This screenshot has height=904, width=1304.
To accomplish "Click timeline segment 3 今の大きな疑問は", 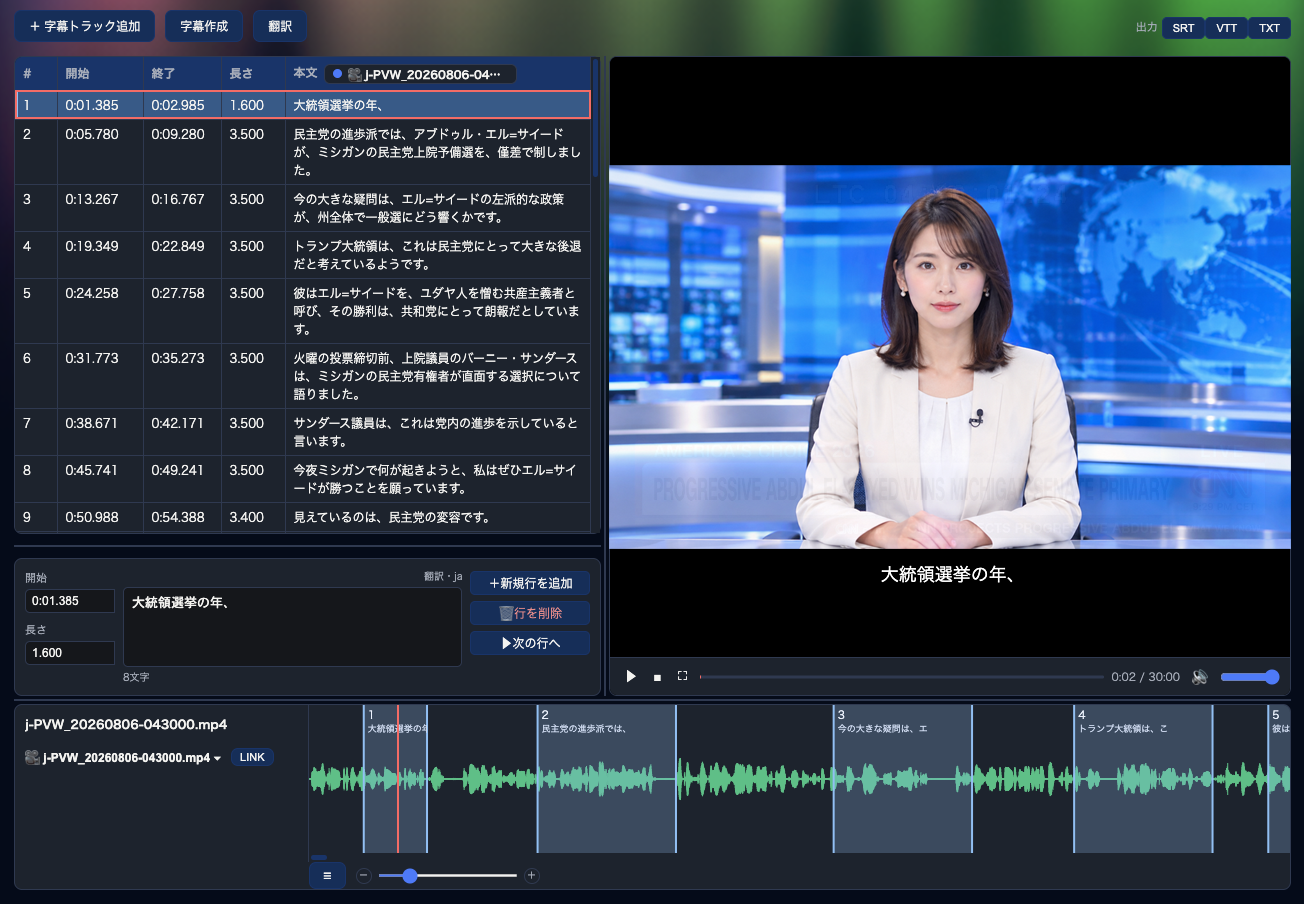I will tap(903, 779).
